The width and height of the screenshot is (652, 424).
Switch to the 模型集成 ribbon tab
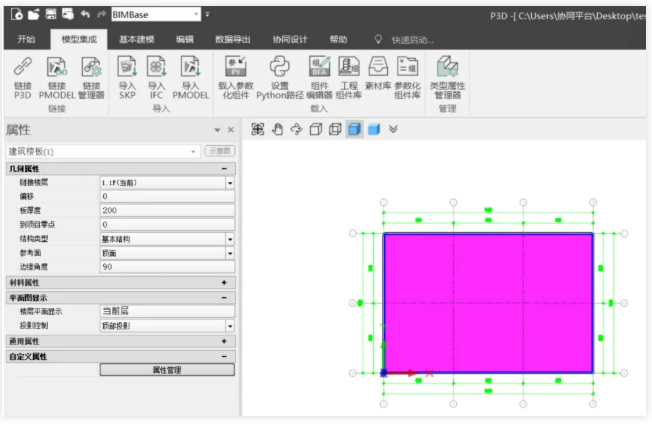tap(79, 39)
